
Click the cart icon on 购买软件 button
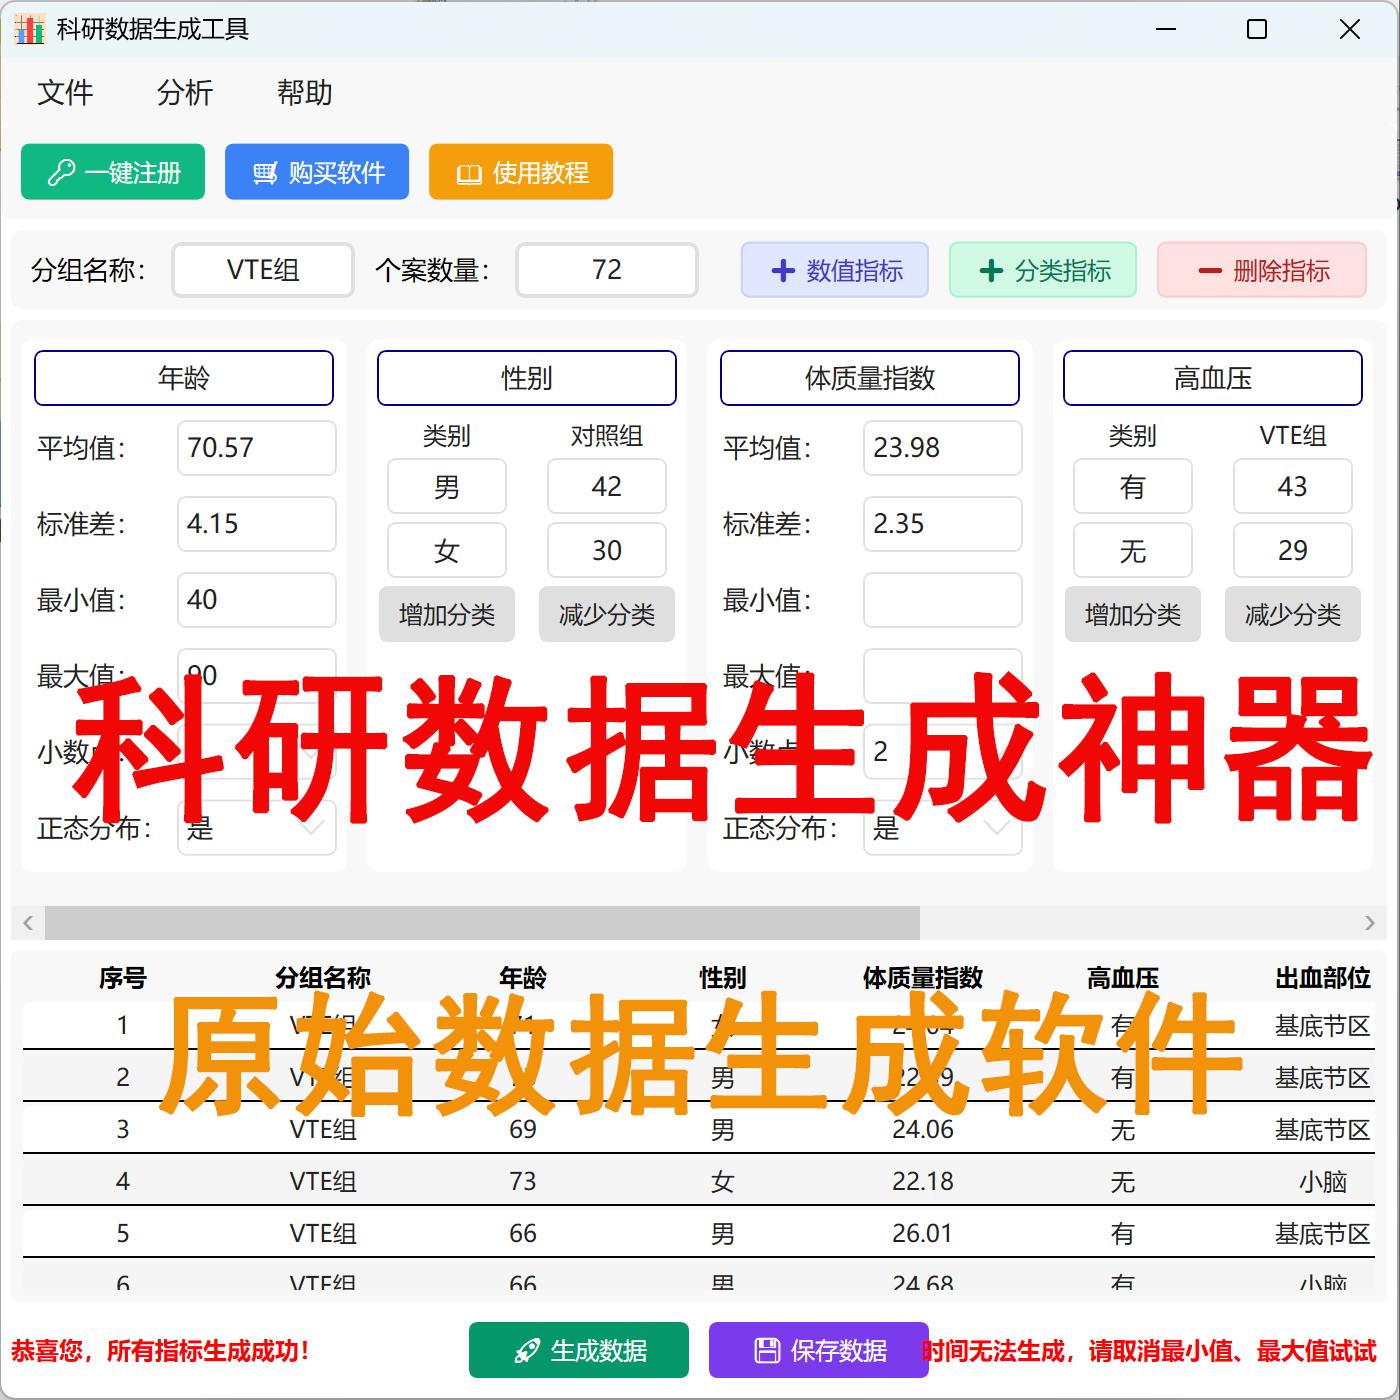[x=265, y=173]
